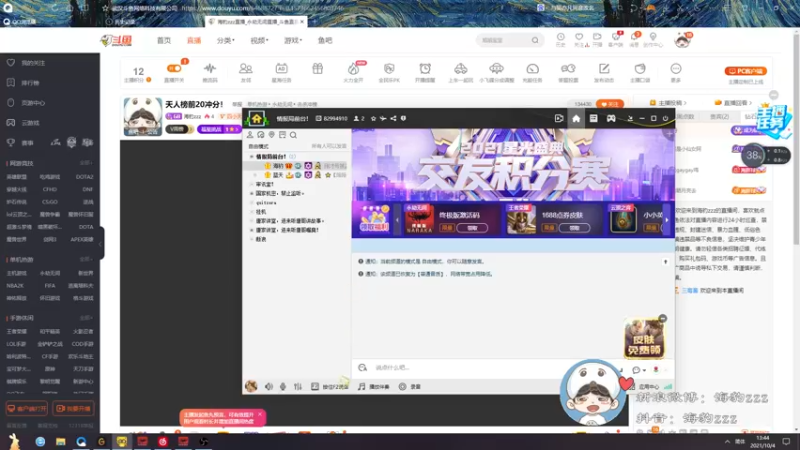Open the 鱼吧 nav item
The width and height of the screenshot is (800, 450).
(x=325, y=40)
